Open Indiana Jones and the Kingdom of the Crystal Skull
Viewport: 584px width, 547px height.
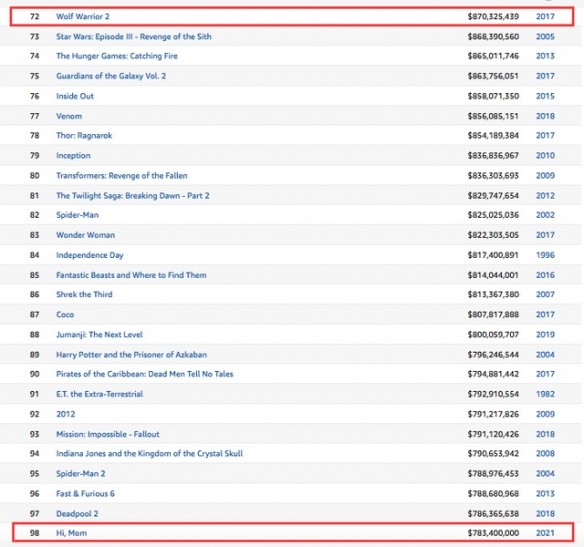point(149,454)
